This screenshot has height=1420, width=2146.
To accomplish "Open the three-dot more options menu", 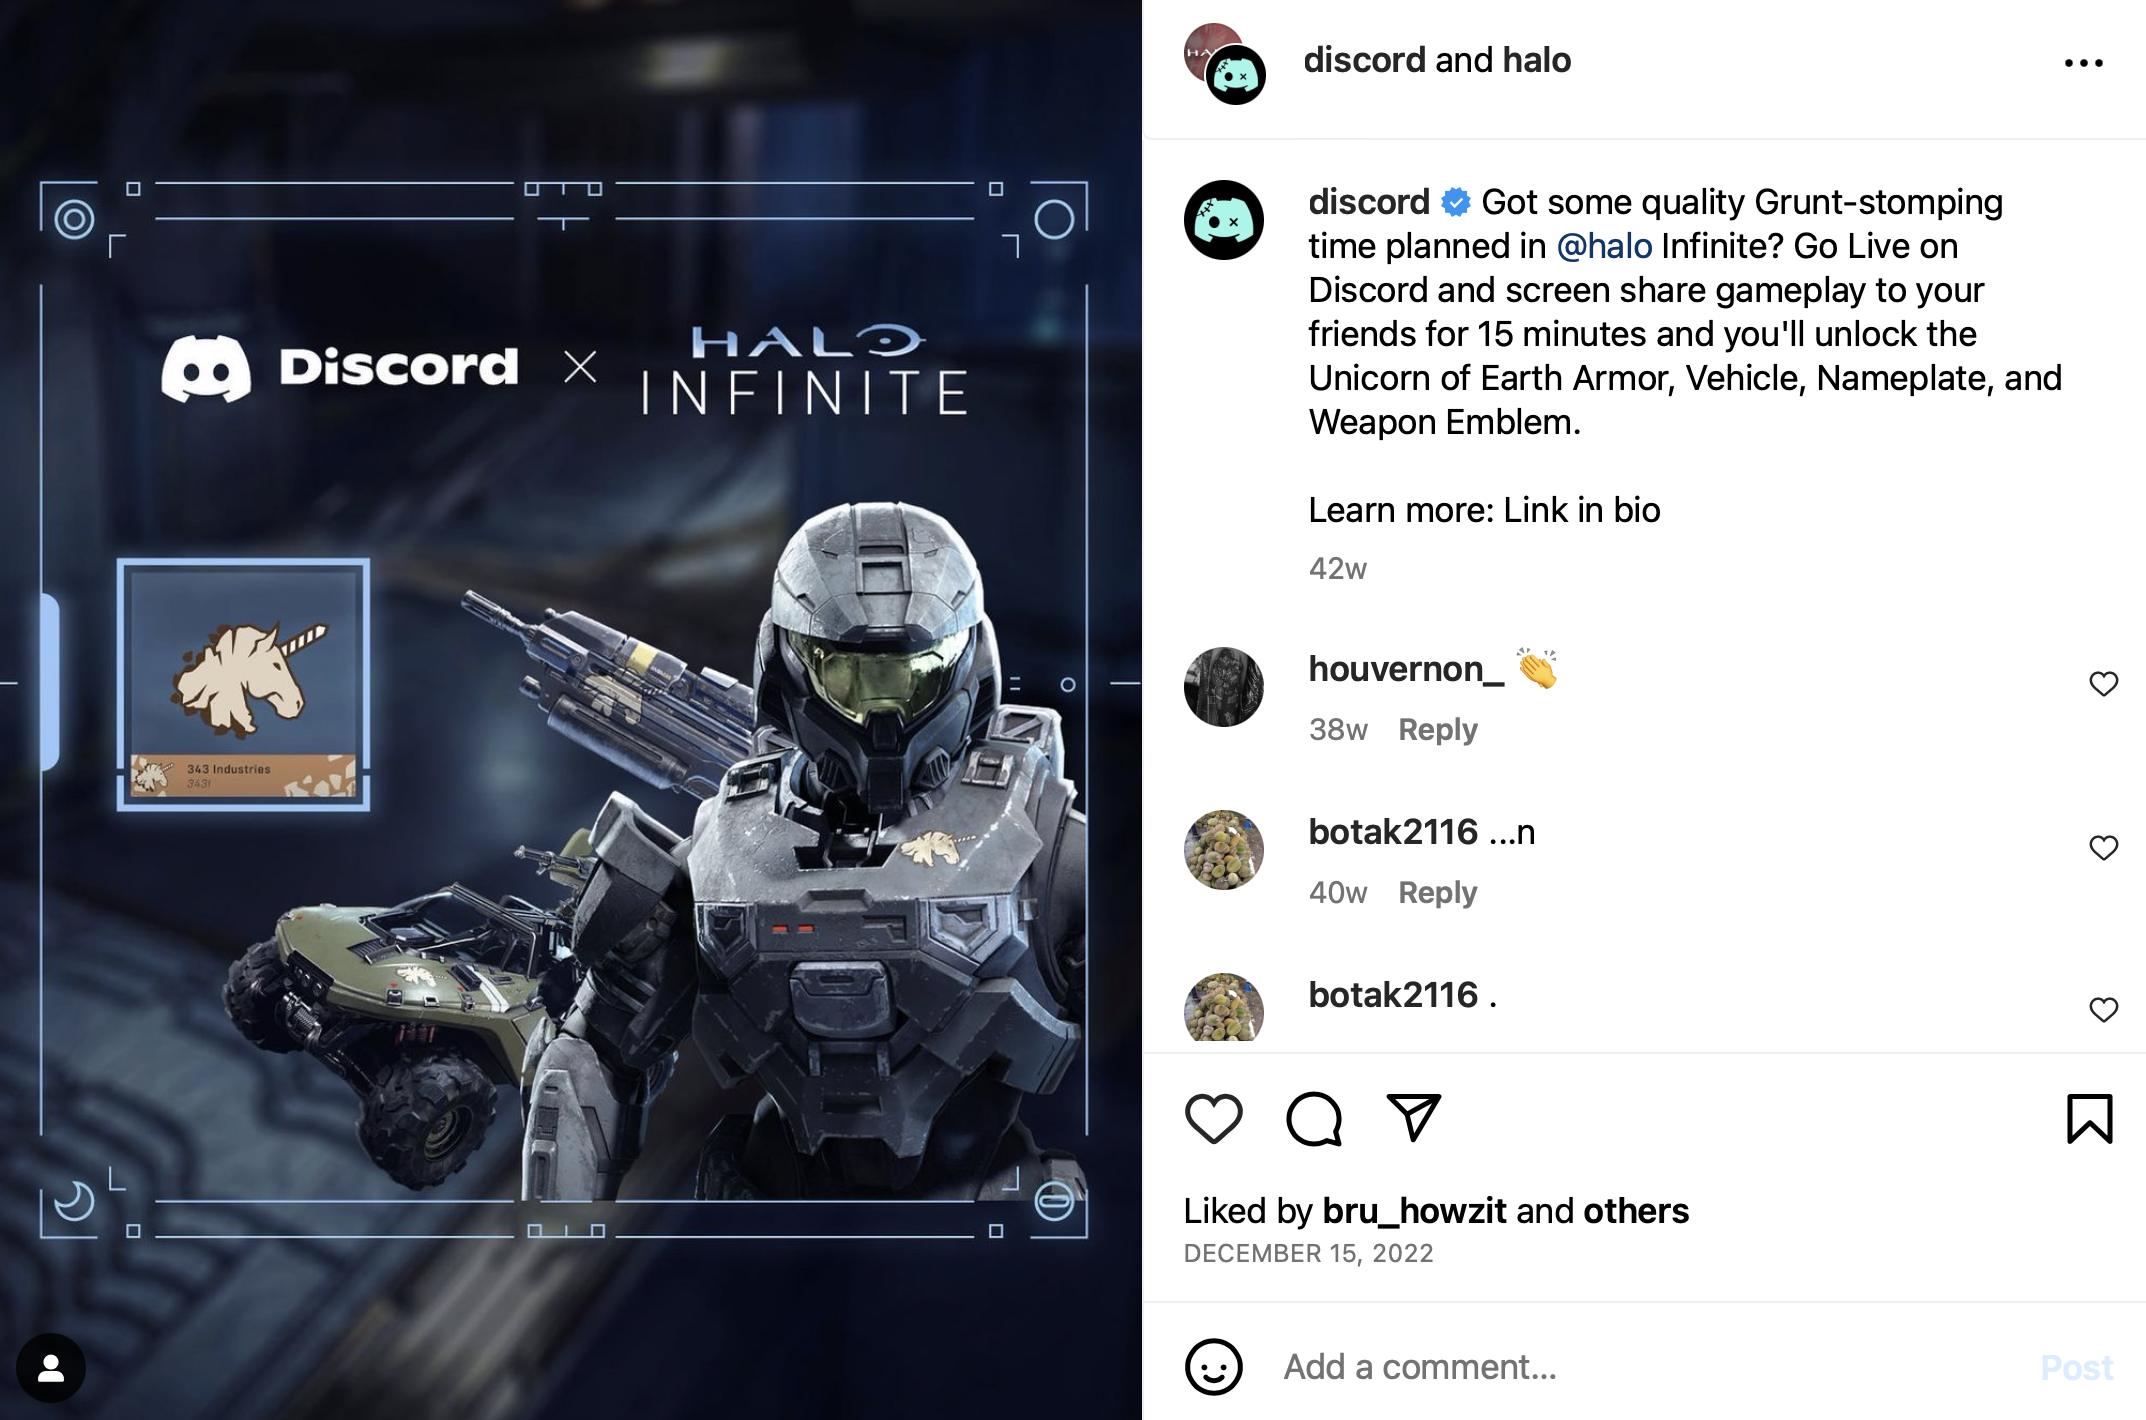I will point(2083,63).
